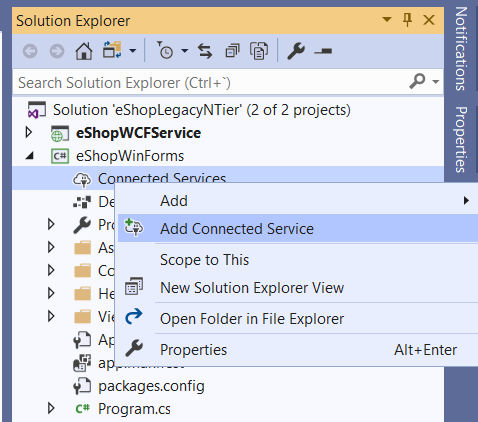Click the packages.config file icon
Image resolution: width=478 pixels, height=422 pixels.
tap(82, 386)
